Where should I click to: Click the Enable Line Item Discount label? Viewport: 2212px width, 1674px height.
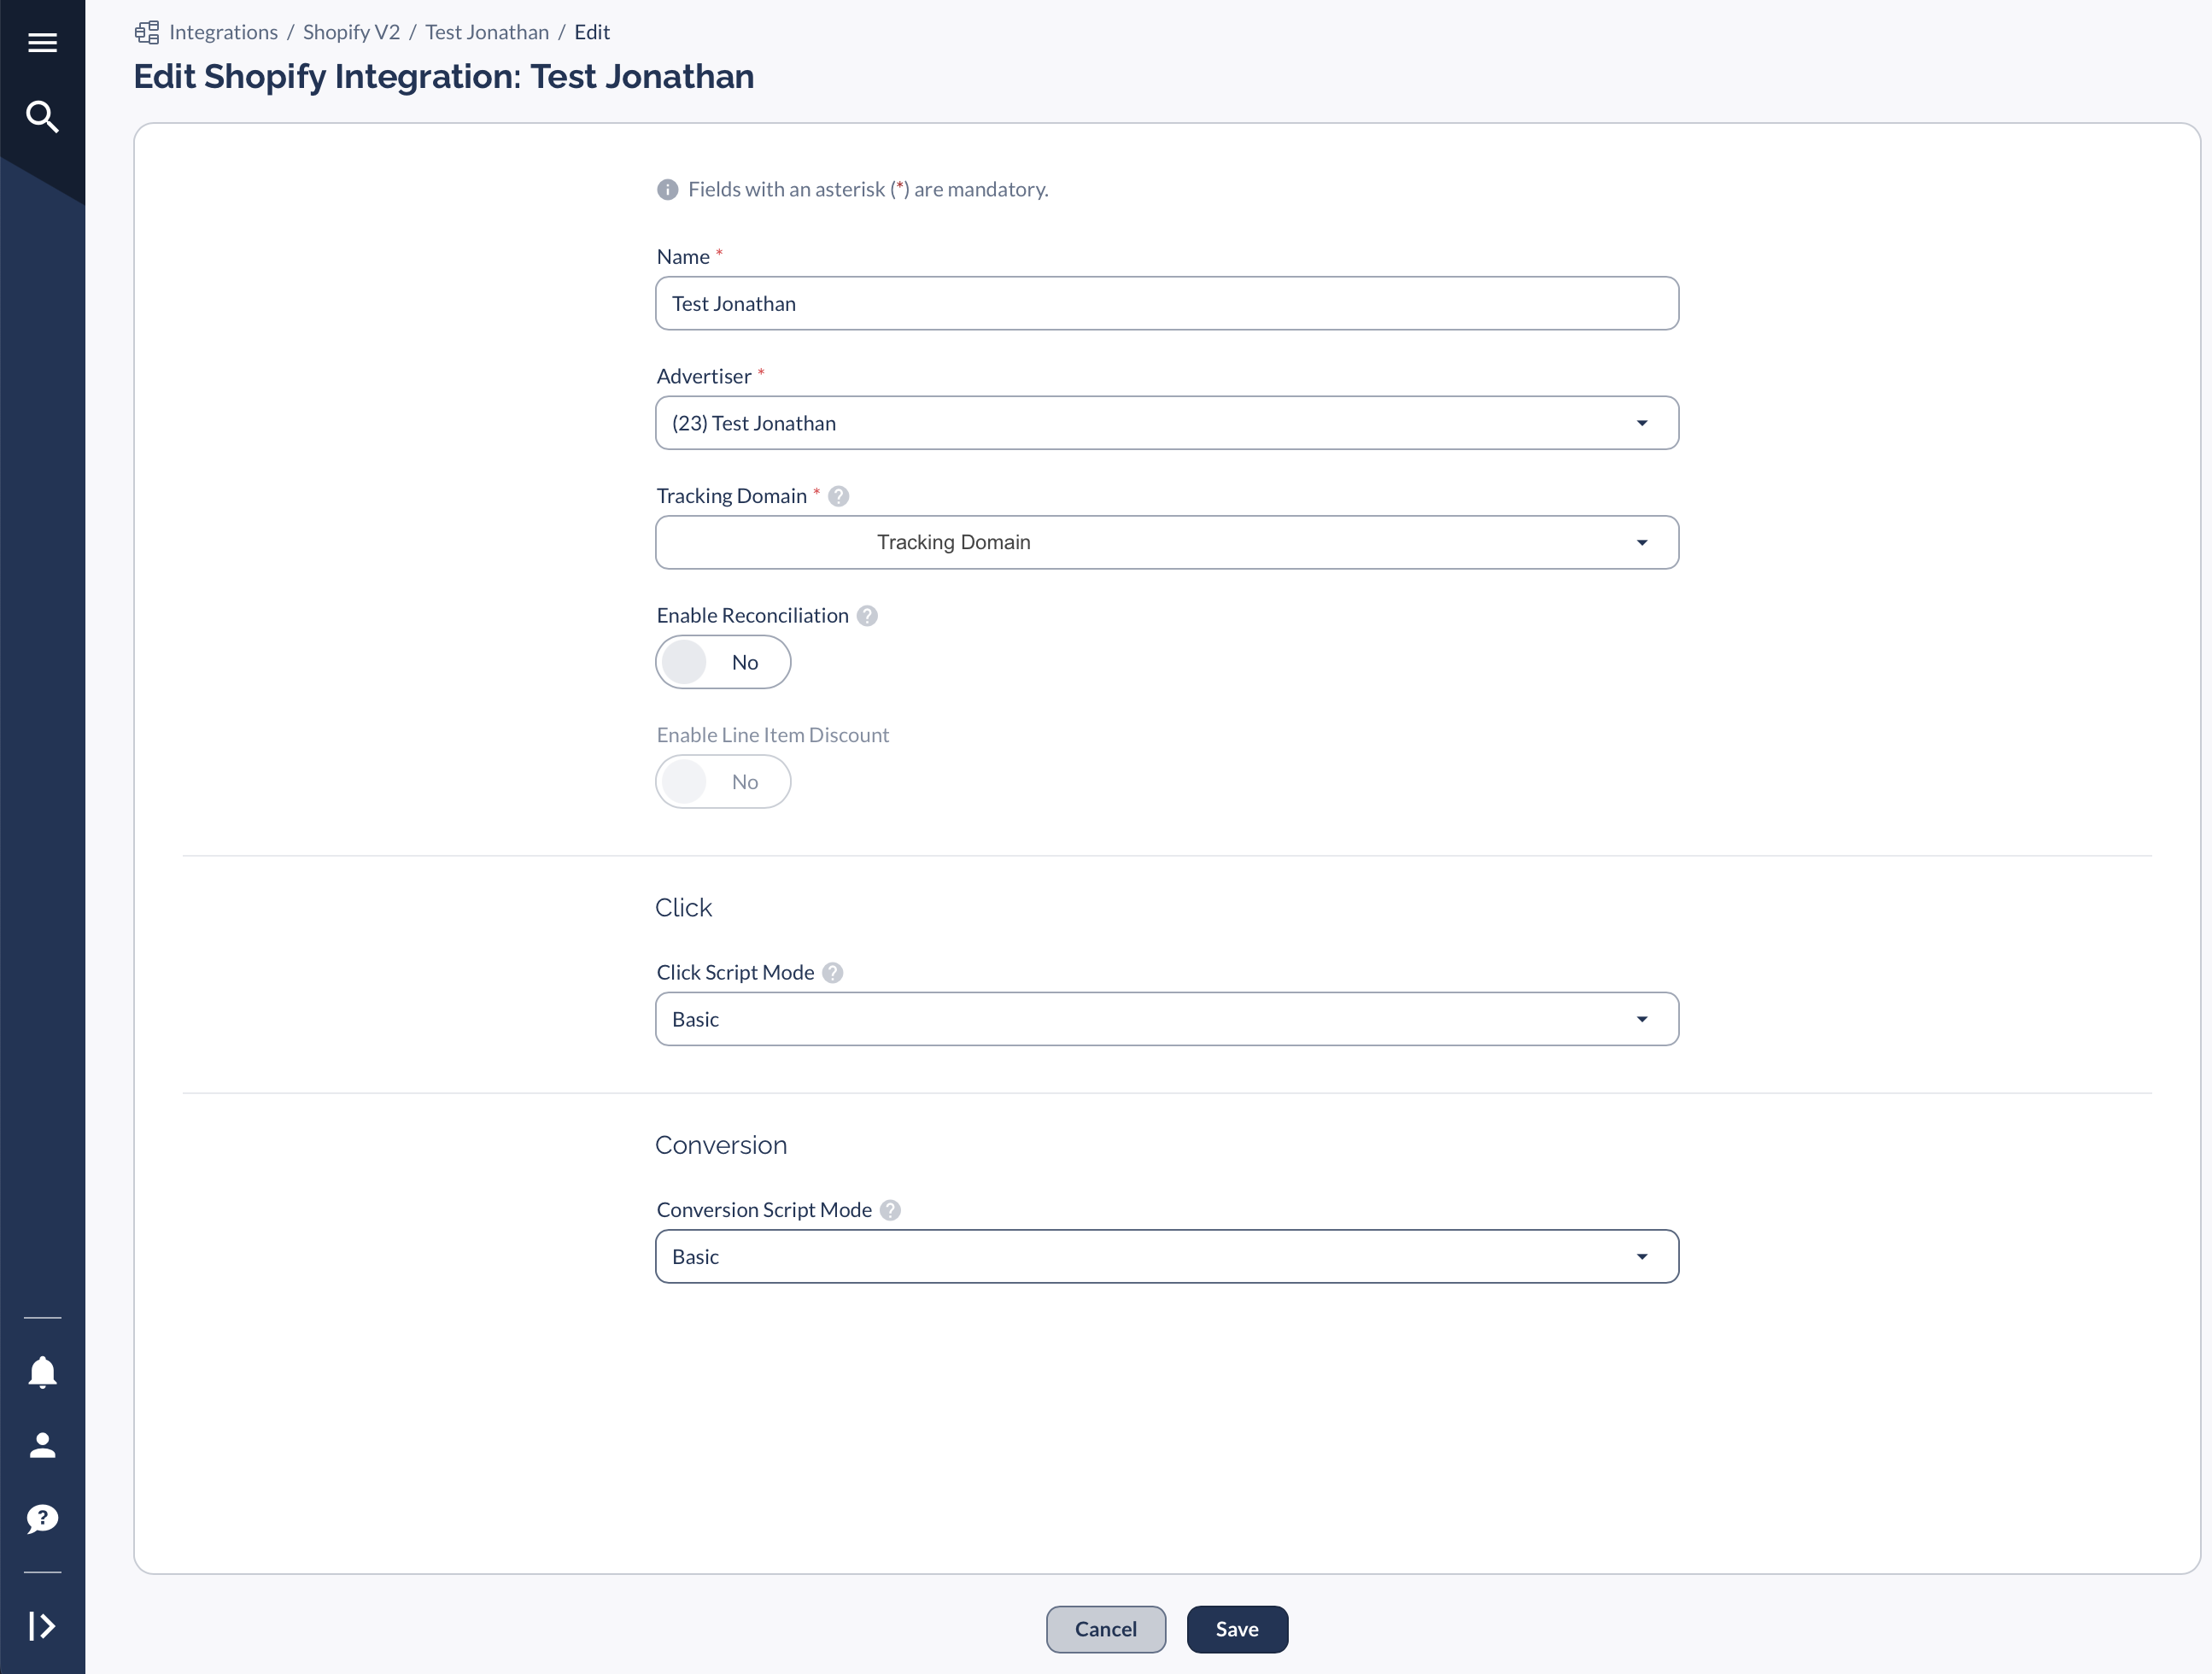[x=773, y=735]
